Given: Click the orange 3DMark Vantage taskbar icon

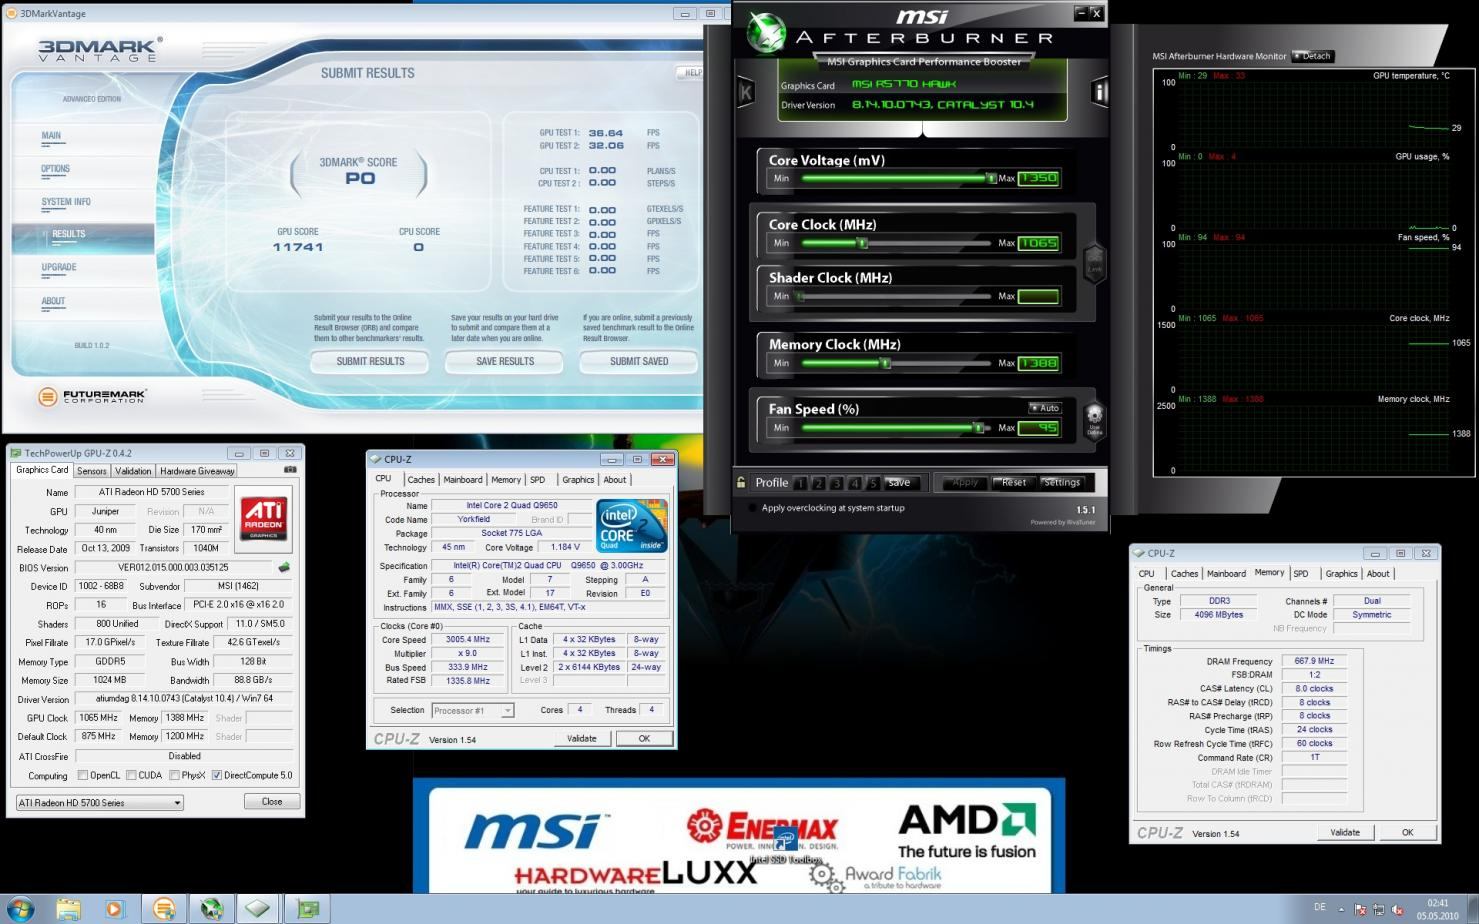Looking at the screenshot, I should [x=164, y=909].
